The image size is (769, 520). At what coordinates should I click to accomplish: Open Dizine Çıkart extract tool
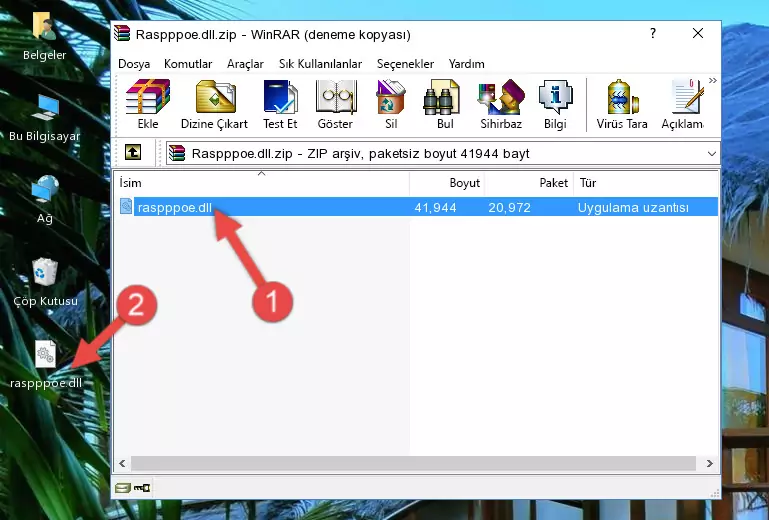[214, 104]
